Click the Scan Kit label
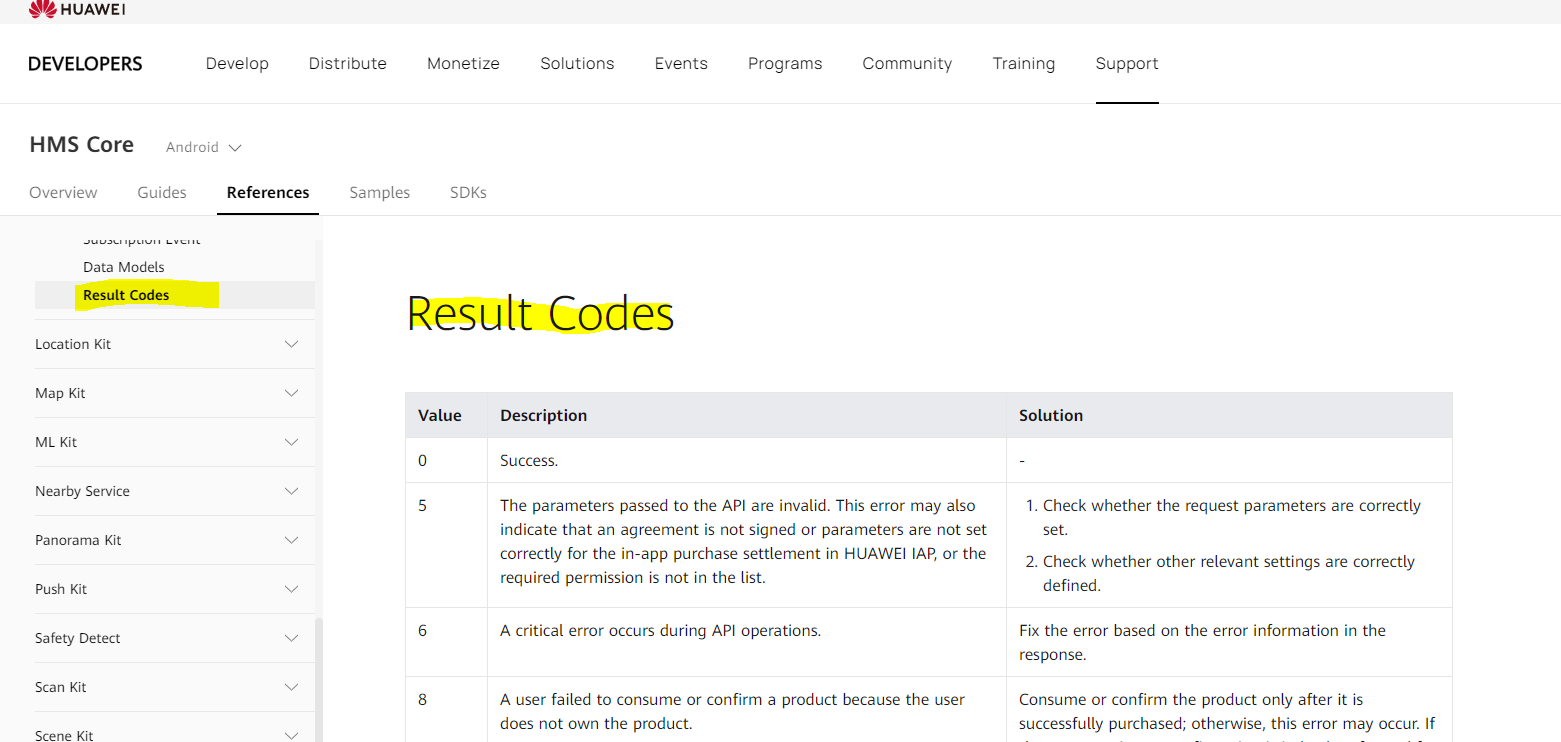The width and height of the screenshot is (1561, 742). pos(61,687)
